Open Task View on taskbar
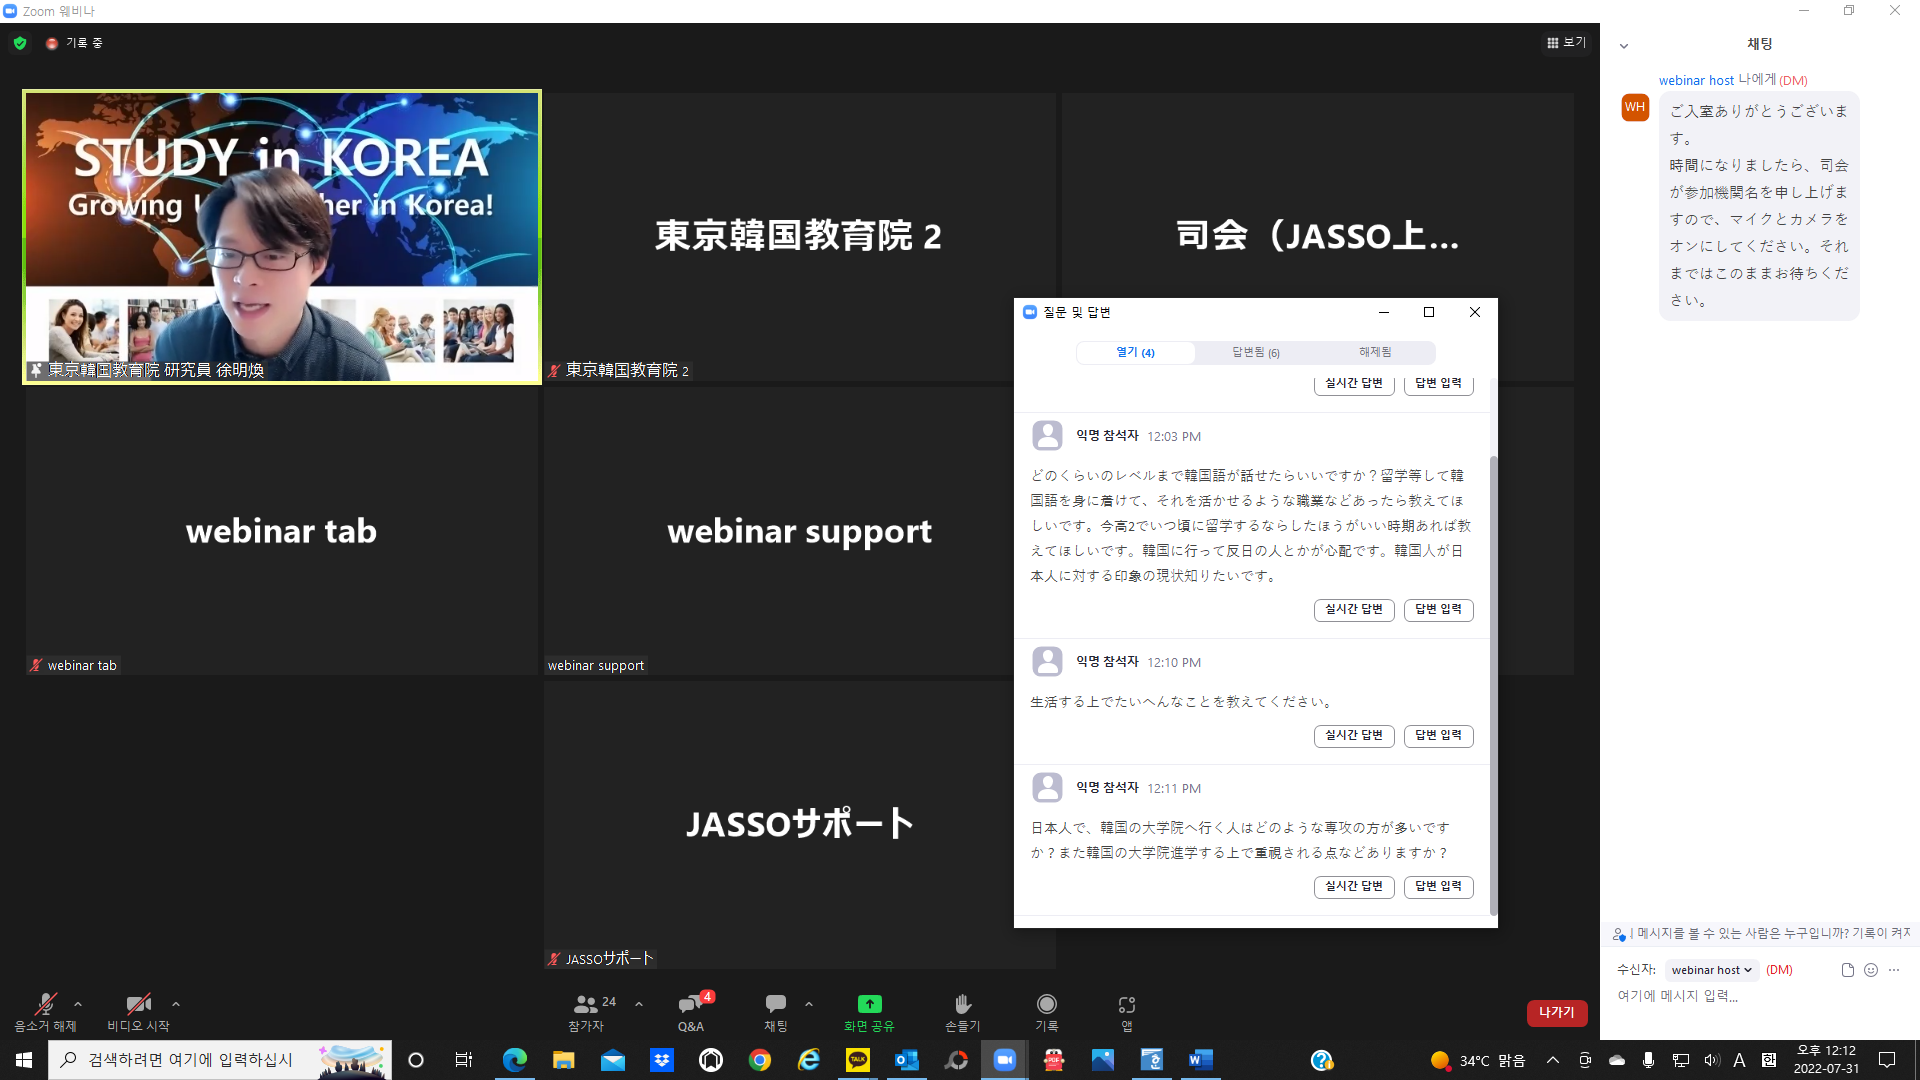The width and height of the screenshot is (1920, 1080). [x=463, y=1060]
